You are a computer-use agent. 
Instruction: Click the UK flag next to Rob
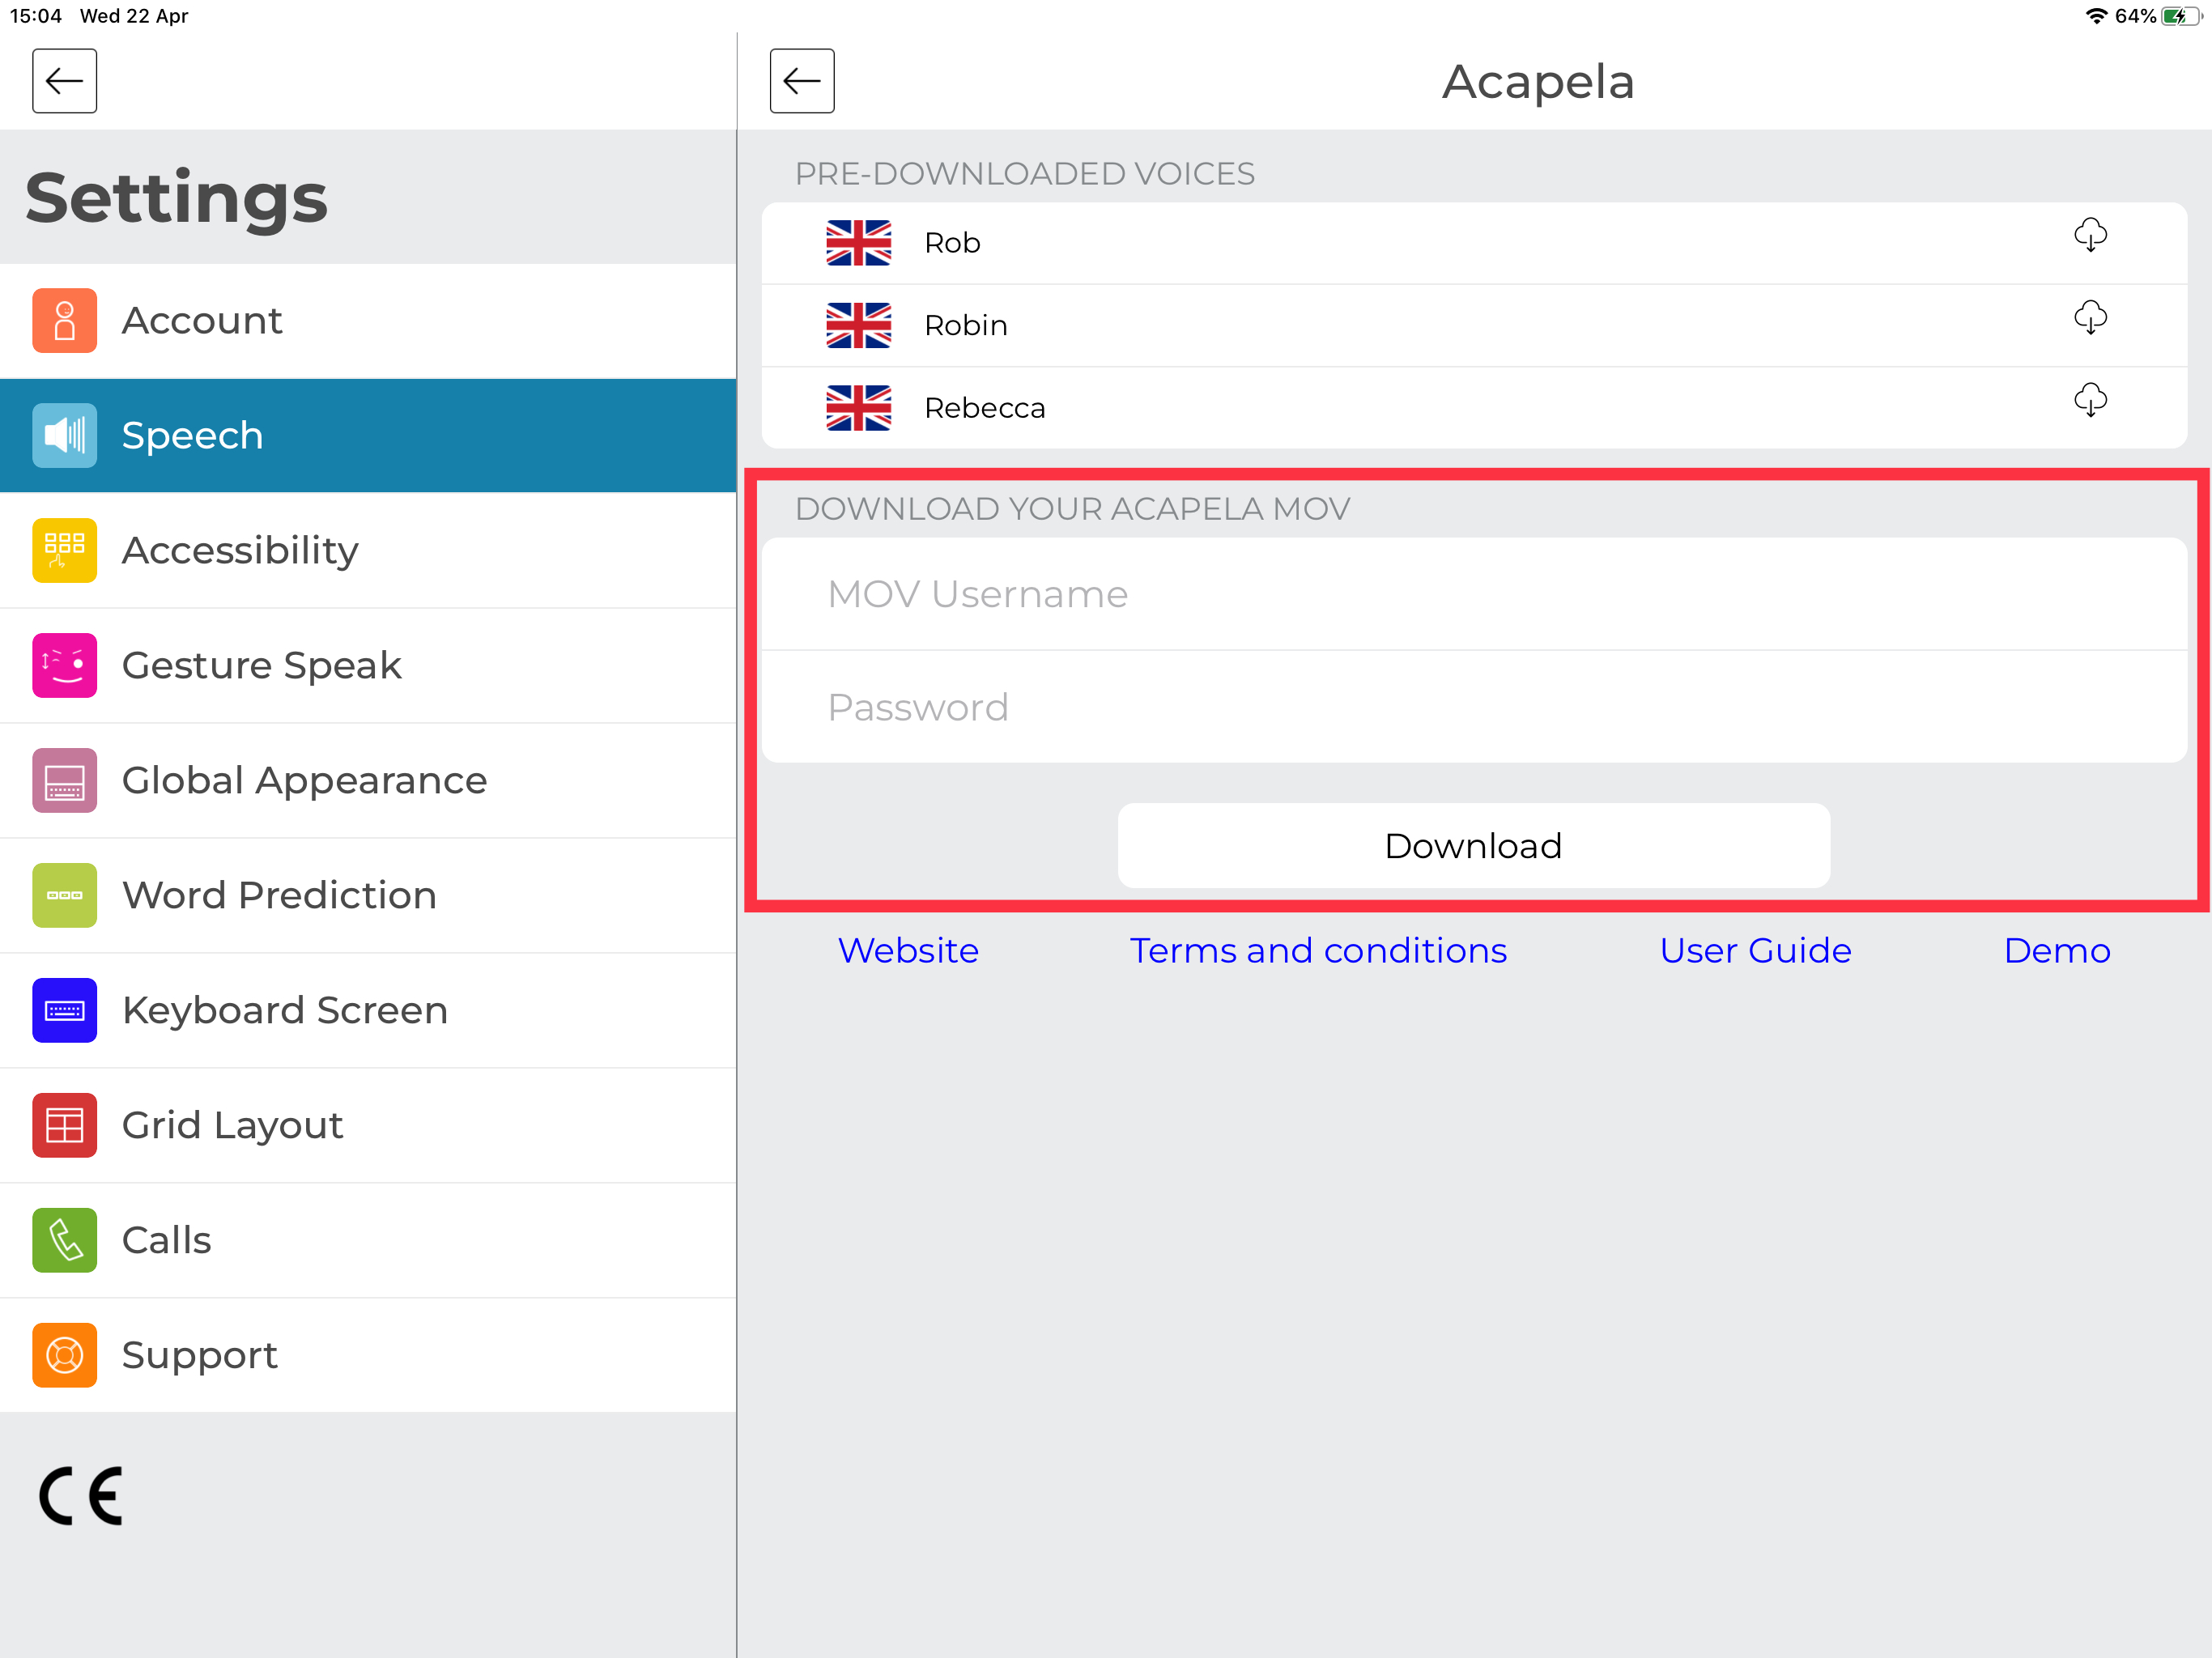[858, 243]
